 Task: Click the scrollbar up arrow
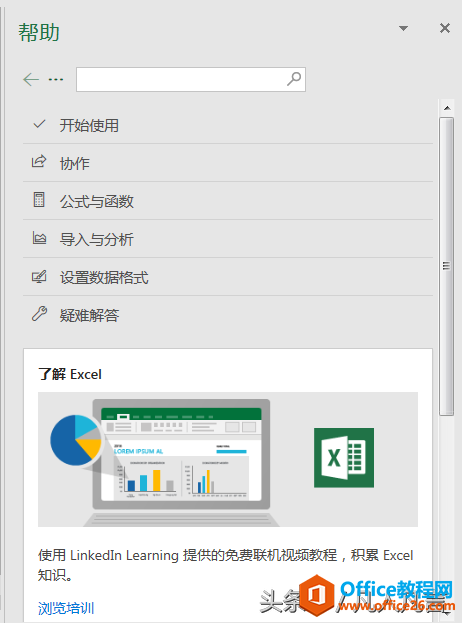447,108
